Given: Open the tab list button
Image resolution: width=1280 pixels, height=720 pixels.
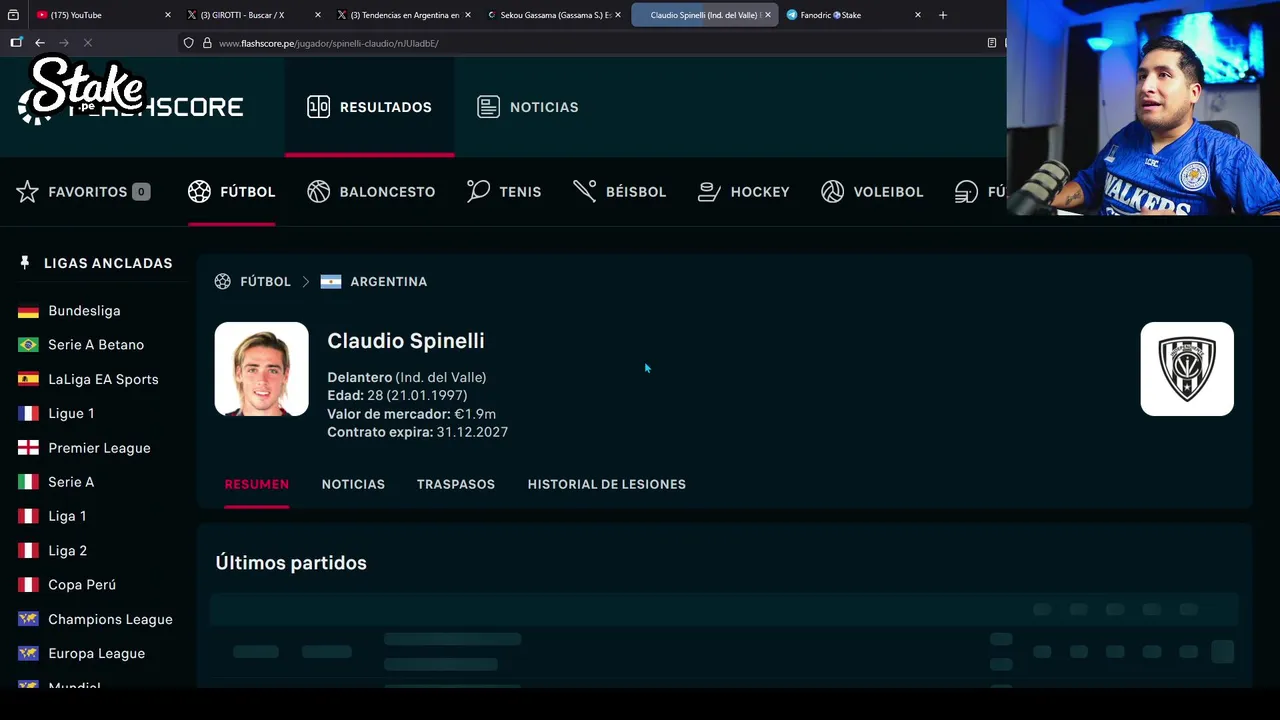Looking at the screenshot, I should 13,15.
